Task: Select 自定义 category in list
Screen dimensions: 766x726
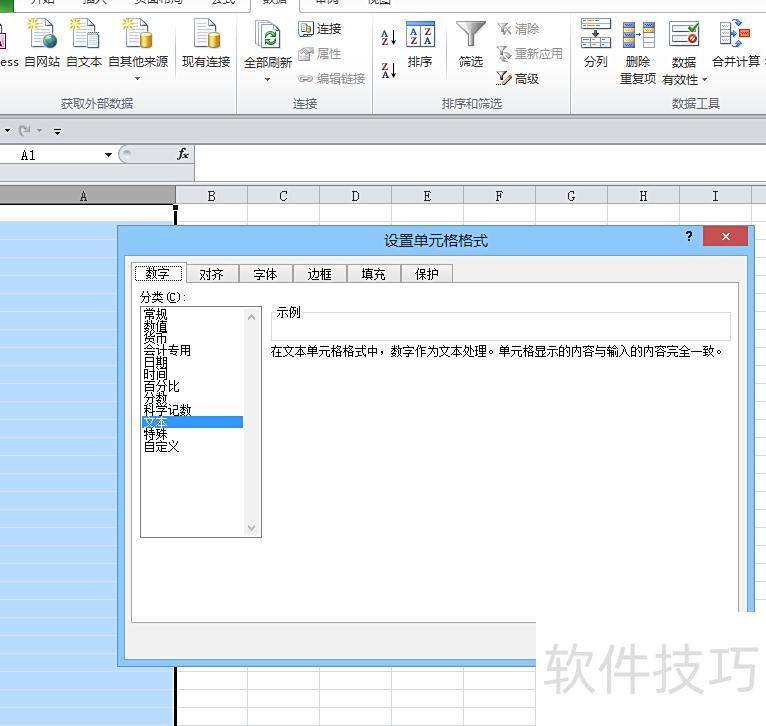Action: [x=192, y=446]
